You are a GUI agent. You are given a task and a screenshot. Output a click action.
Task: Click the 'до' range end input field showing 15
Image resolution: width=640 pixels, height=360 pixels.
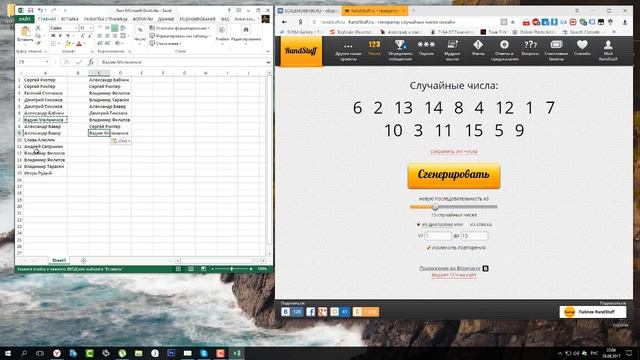(x=474, y=236)
